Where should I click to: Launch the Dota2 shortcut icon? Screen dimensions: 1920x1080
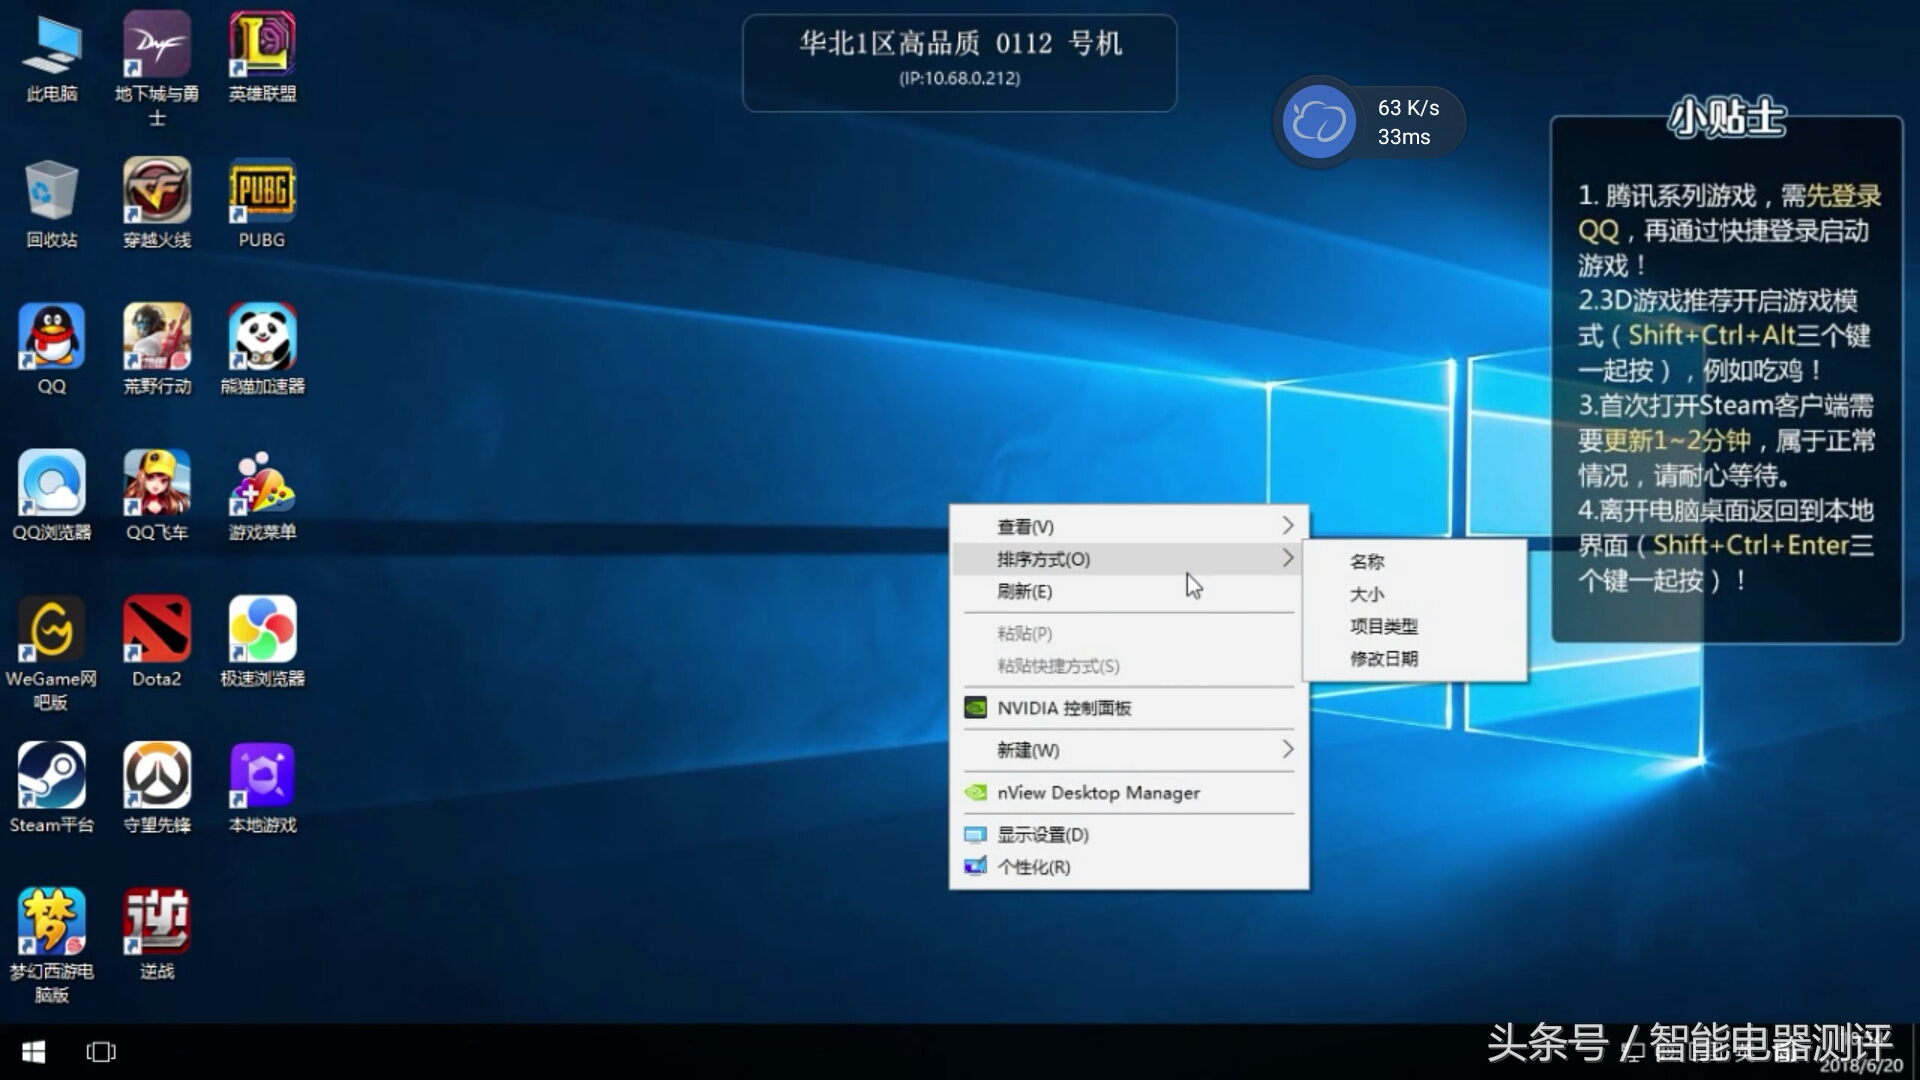tap(157, 630)
